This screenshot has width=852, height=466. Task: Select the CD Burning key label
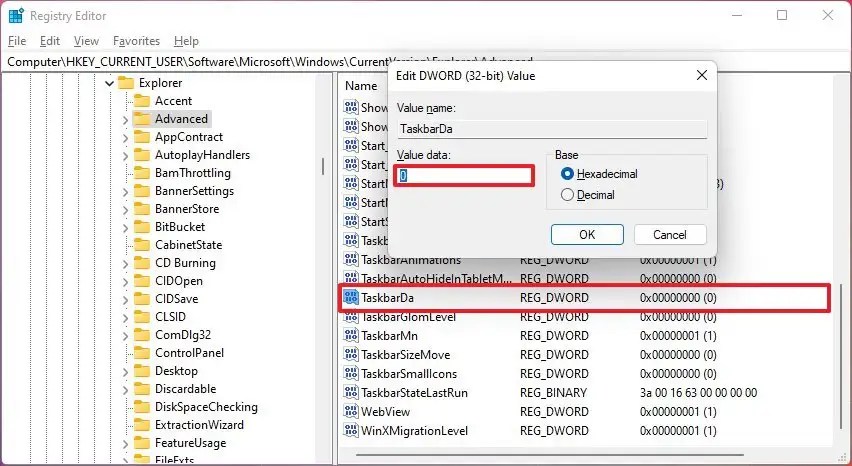coord(185,263)
